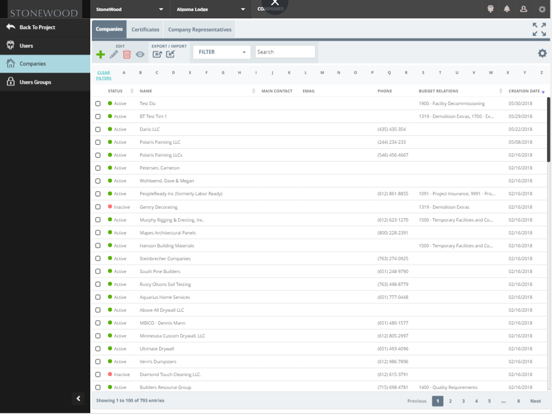Delete company using the red trash icon
The width and height of the screenshot is (552, 414).
point(127,54)
